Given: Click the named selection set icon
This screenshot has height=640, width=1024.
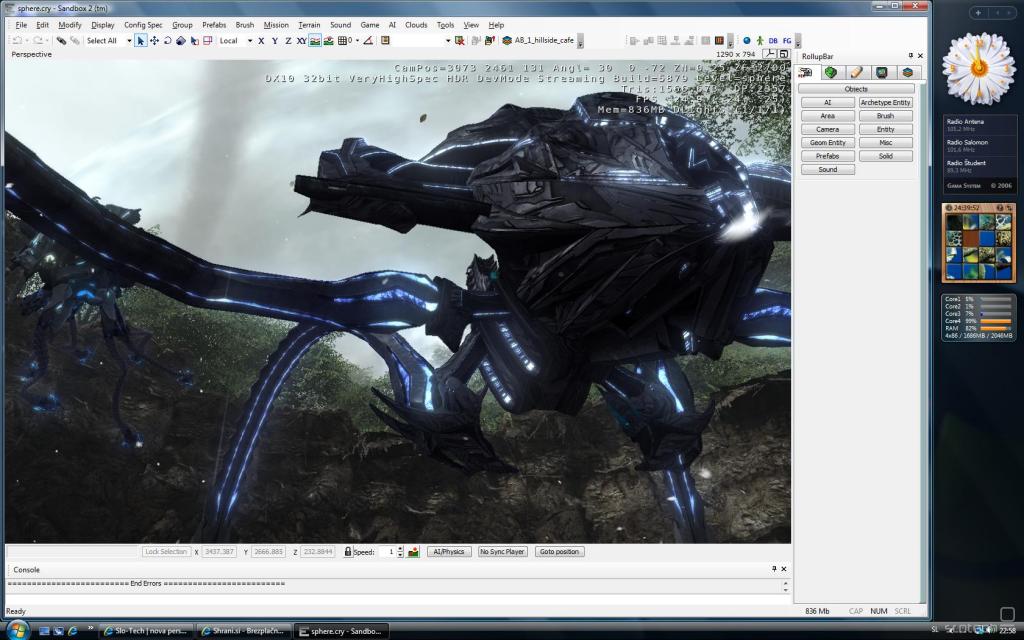Looking at the screenshot, I should (385, 40).
